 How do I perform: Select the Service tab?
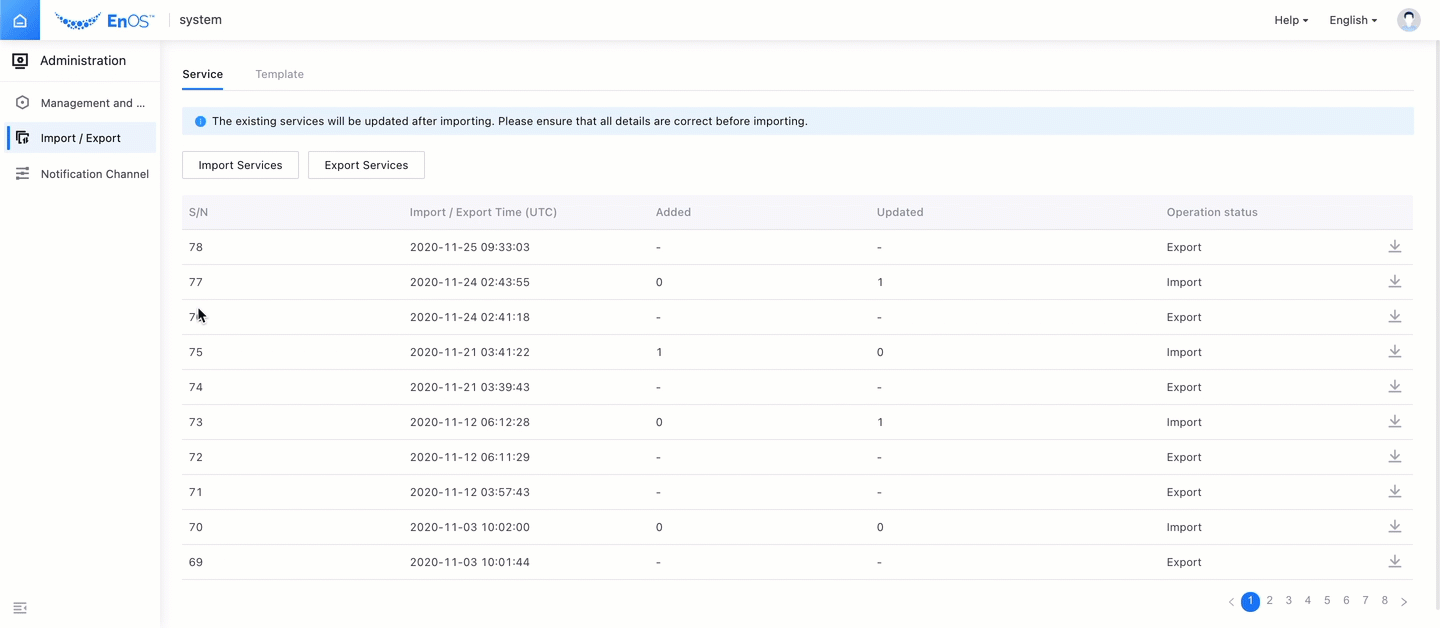pos(202,74)
